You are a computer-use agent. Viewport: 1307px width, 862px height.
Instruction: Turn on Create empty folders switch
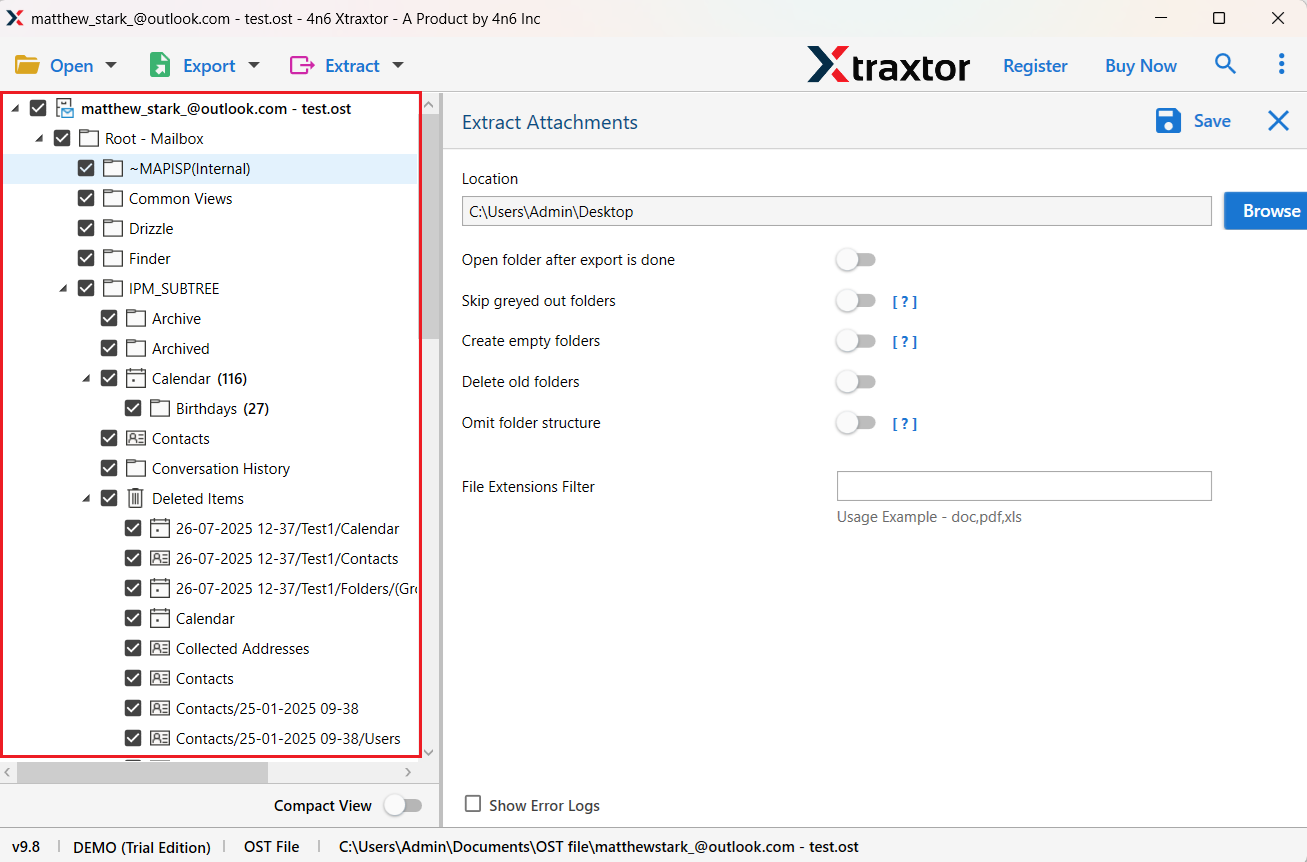(x=856, y=341)
